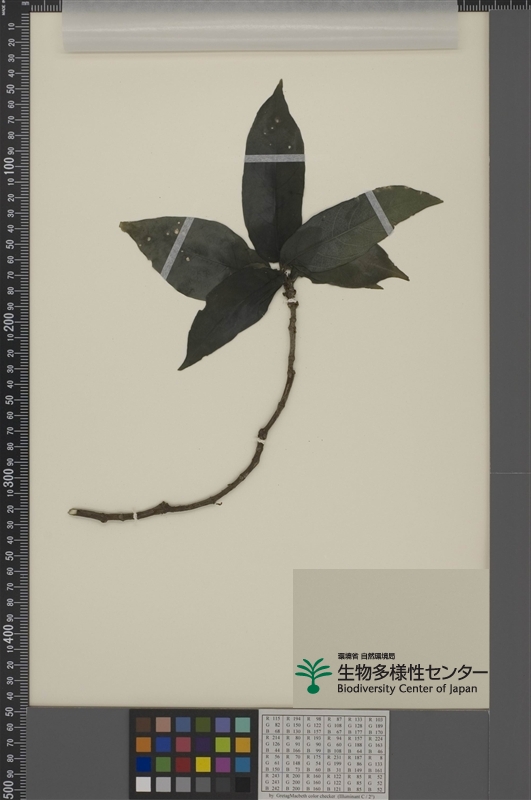
Task: Click the tape strip on the left leaf
Action: pyautogui.click(x=177, y=248)
